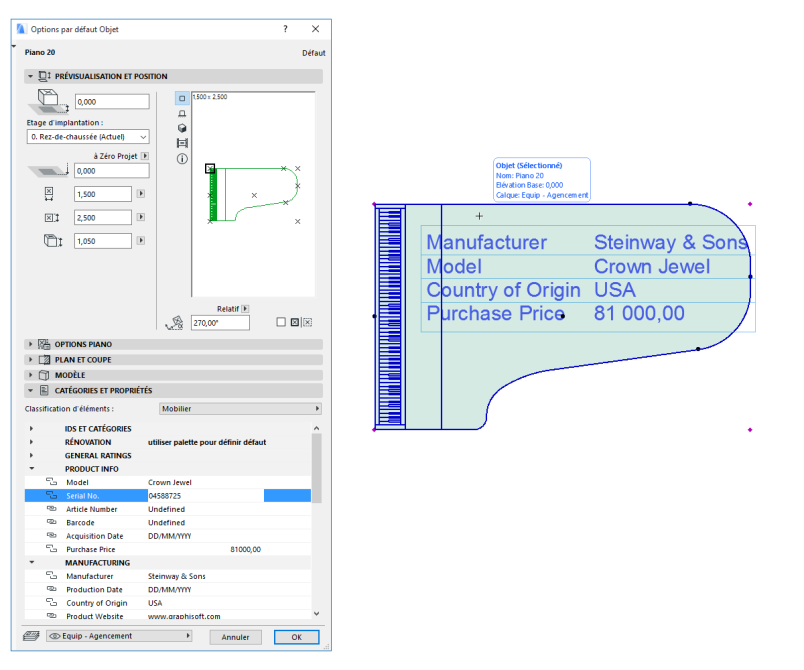Image resolution: width=804 pixels, height=670 pixels.
Task: Click the properties list vertical scrollbar thumb
Action: coord(316,468)
